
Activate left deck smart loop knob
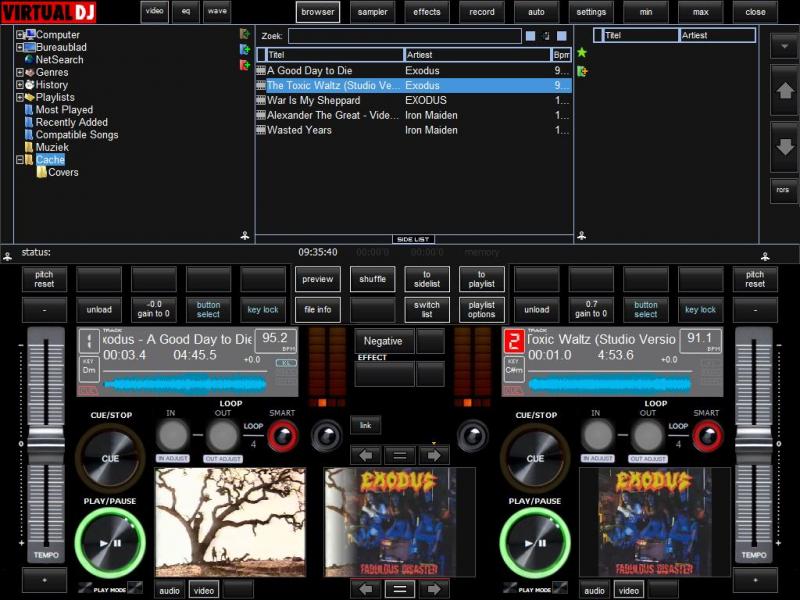coord(283,436)
